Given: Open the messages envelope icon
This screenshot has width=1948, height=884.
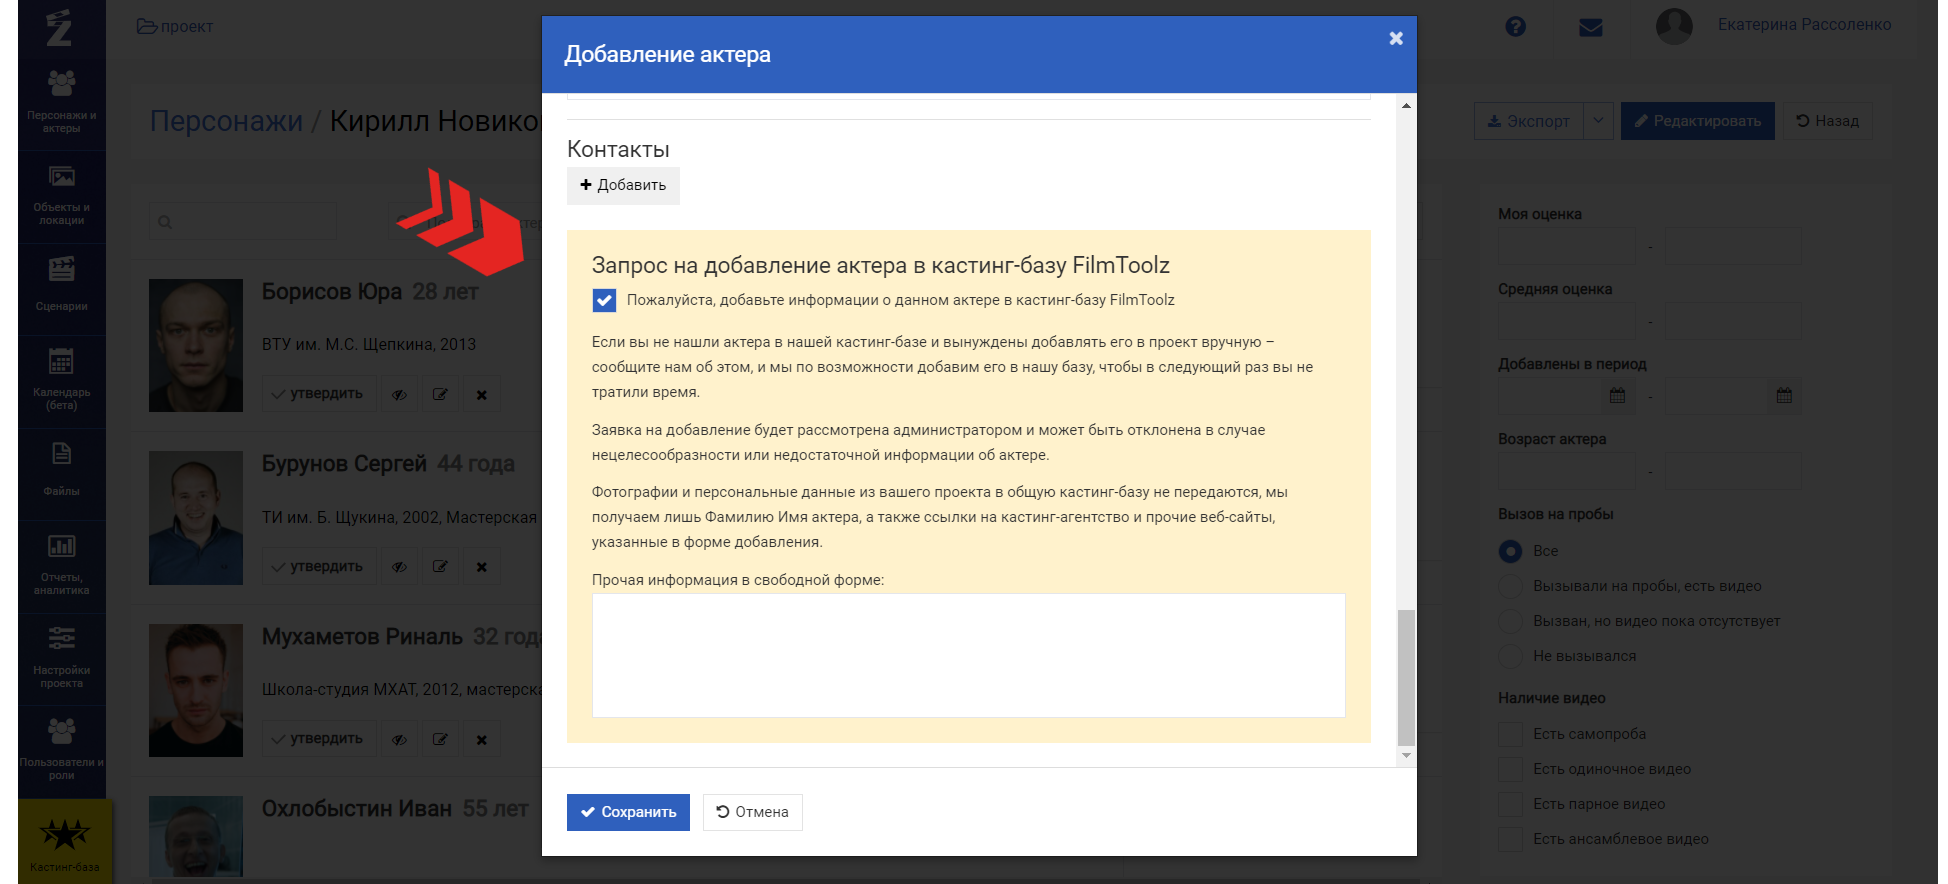Looking at the screenshot, I should [1590, 28].
